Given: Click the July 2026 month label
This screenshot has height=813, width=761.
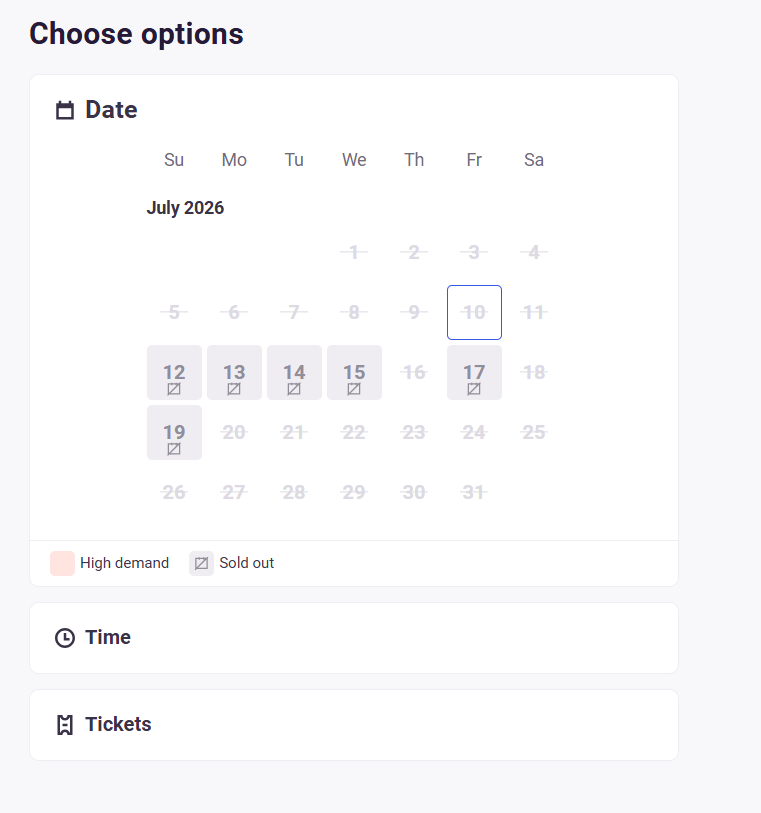Looking at the screenshot, I should [x=186, y=208].
